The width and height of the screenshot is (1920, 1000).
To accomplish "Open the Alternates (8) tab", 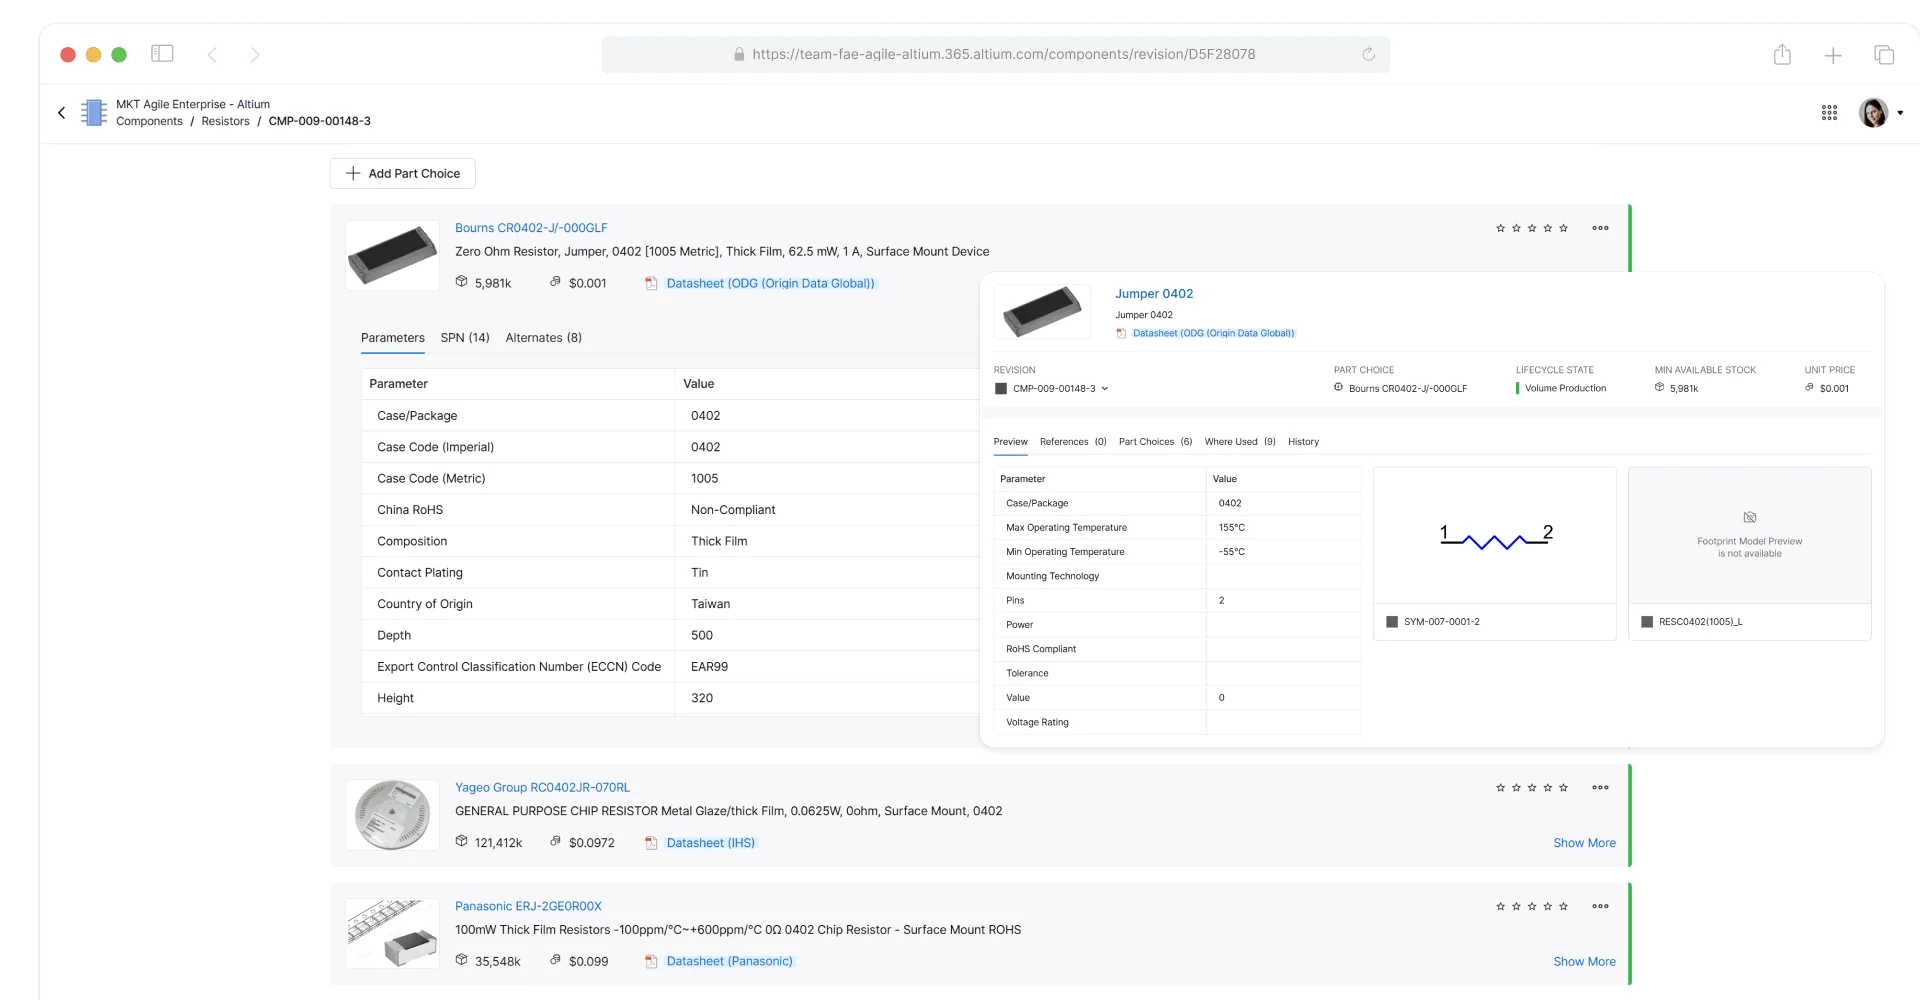I will (x=544, y=338).
